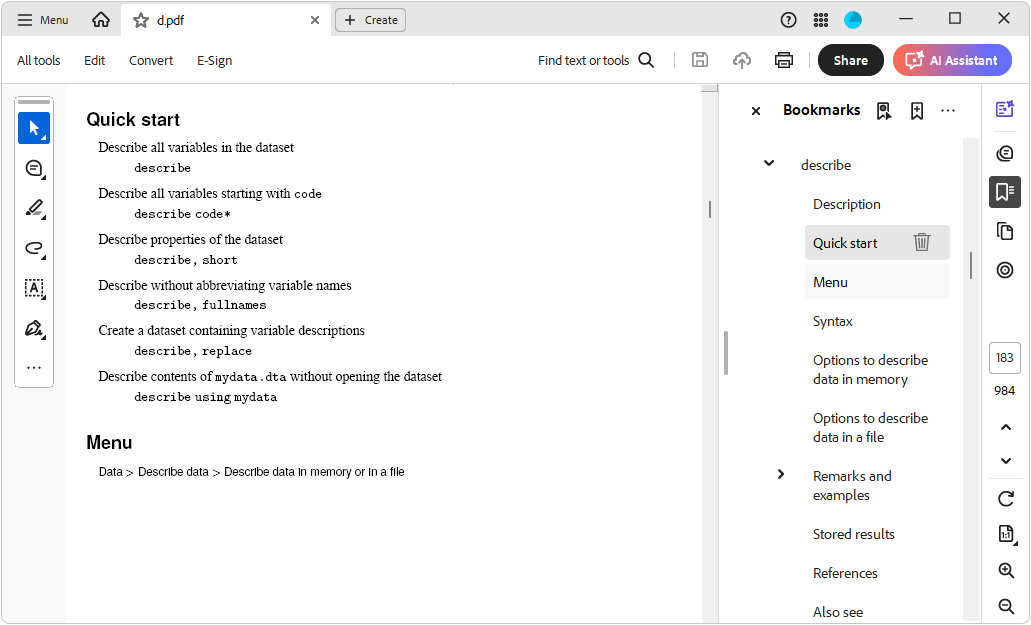Screen dimensions: 1031x625
Task: Go to Remarks and examples bookmark
Action: (852, 486)
